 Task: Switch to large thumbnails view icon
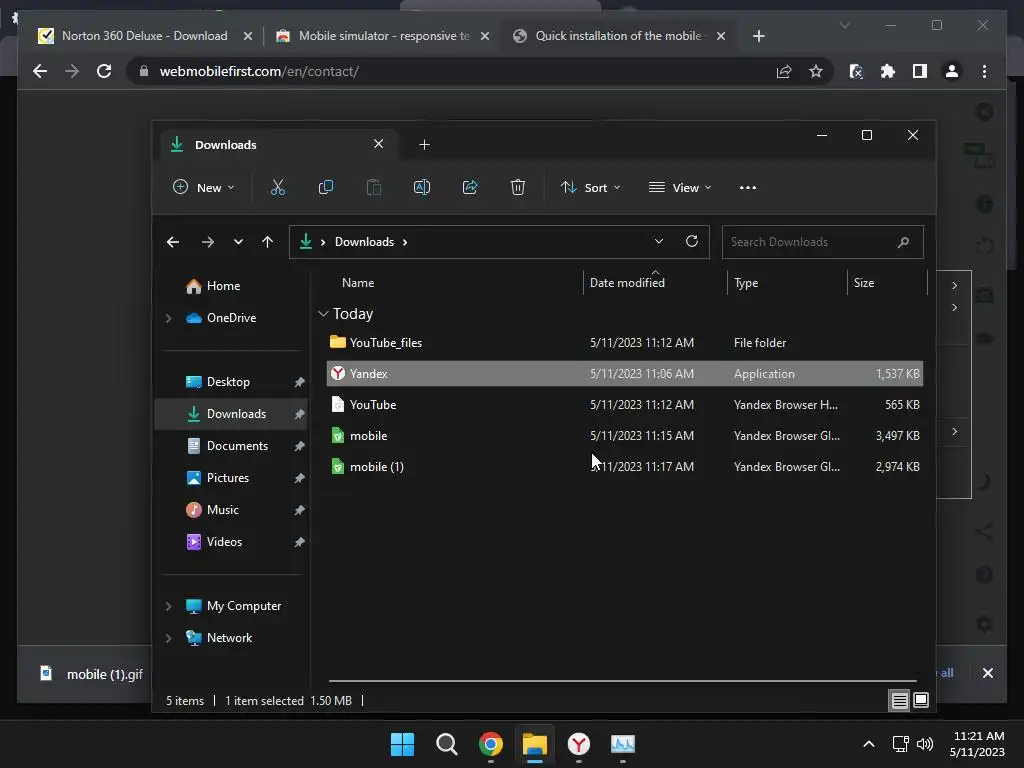pyautogui.click(x=921, y=701)
